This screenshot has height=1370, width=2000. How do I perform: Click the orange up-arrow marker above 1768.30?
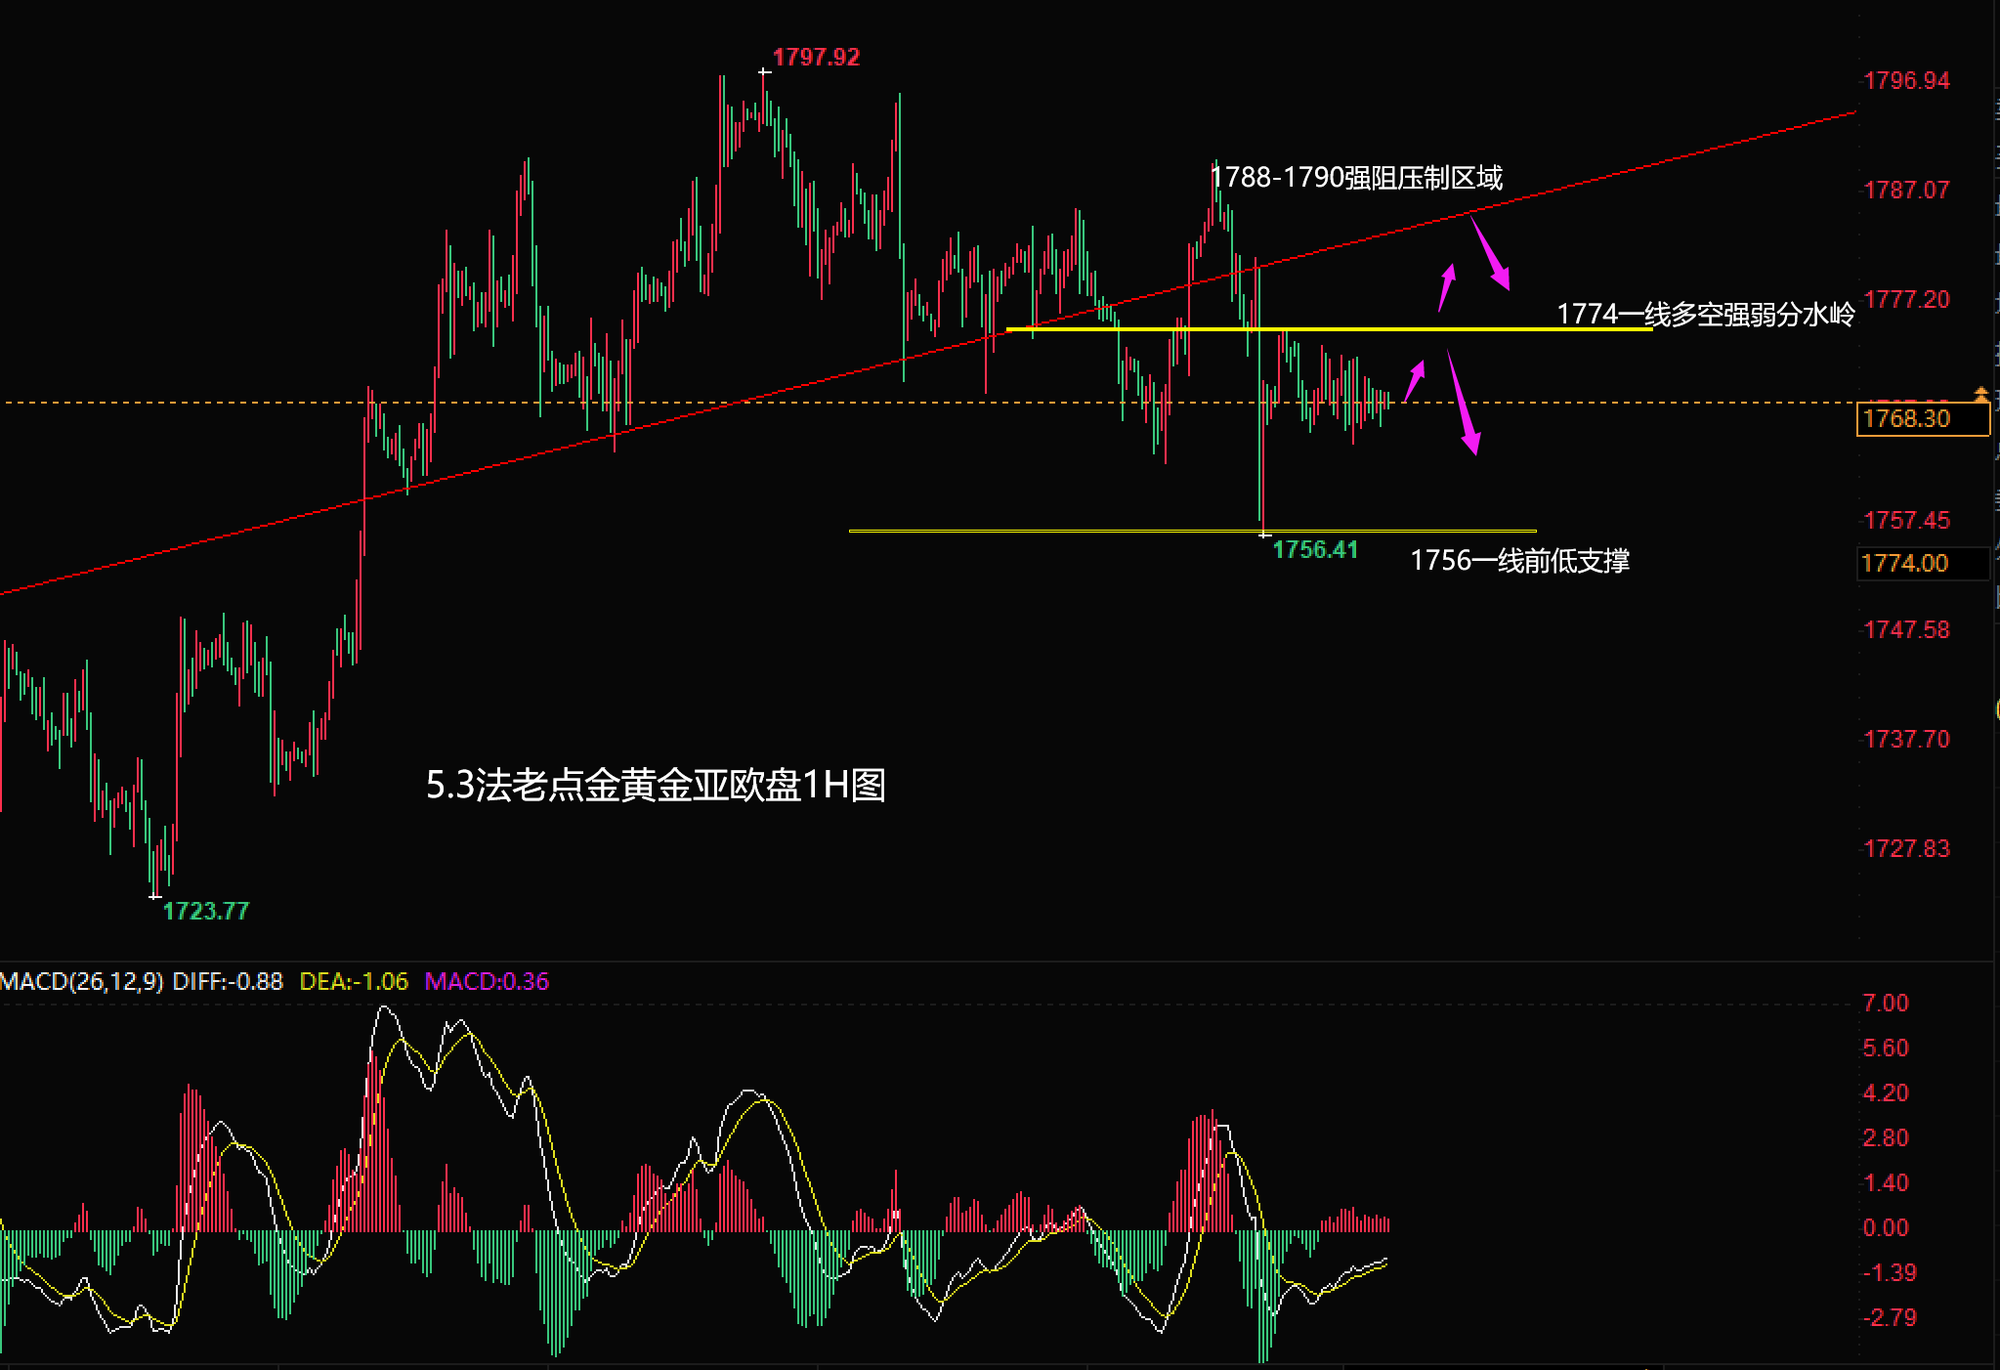pyautogui.click(x=1980, y=394)
